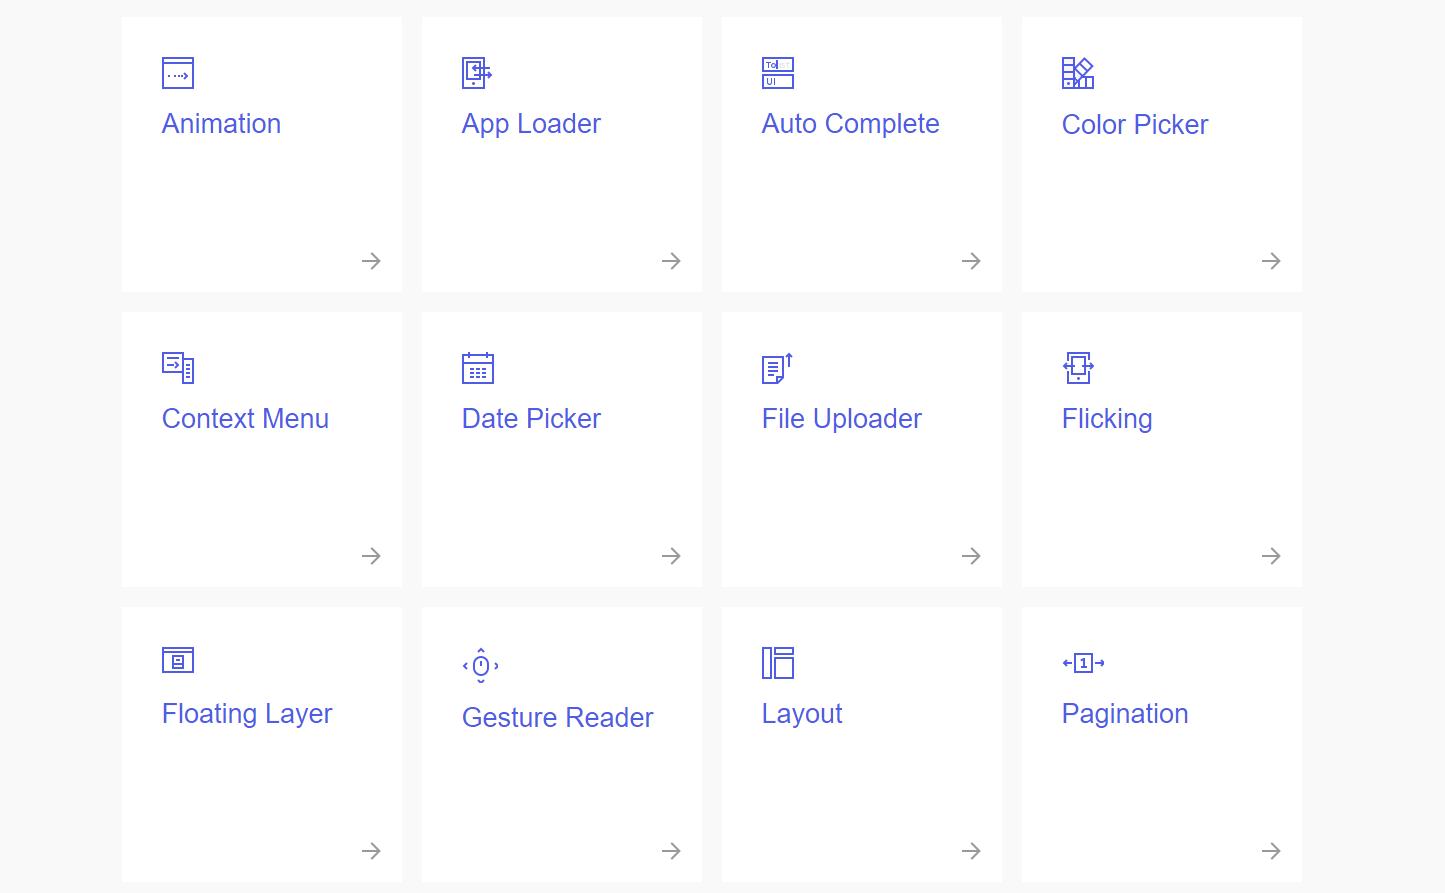Open the Animation link
The height and width of the screenshot is (893, 1445).
pyautogui.click(x=221, y=124)
